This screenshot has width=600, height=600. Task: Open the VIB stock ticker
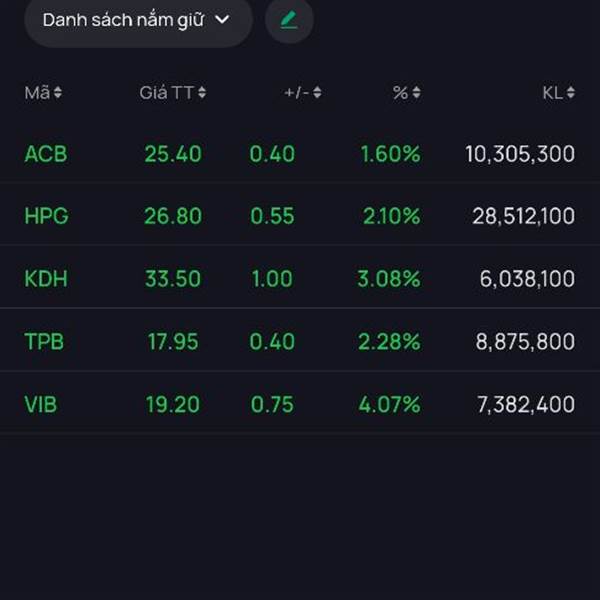point(43,404)
